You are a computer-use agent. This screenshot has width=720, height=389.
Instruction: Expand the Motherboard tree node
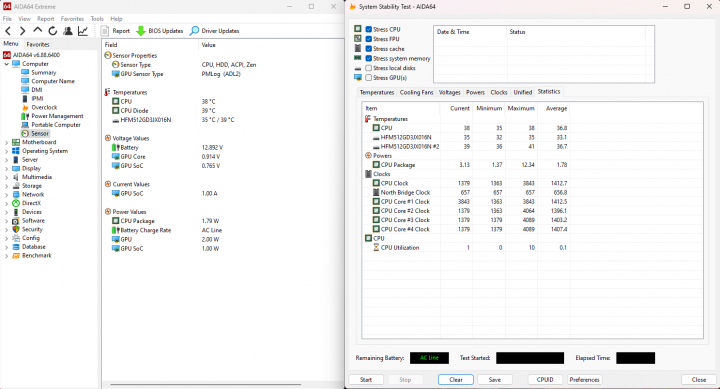(6, 142)
